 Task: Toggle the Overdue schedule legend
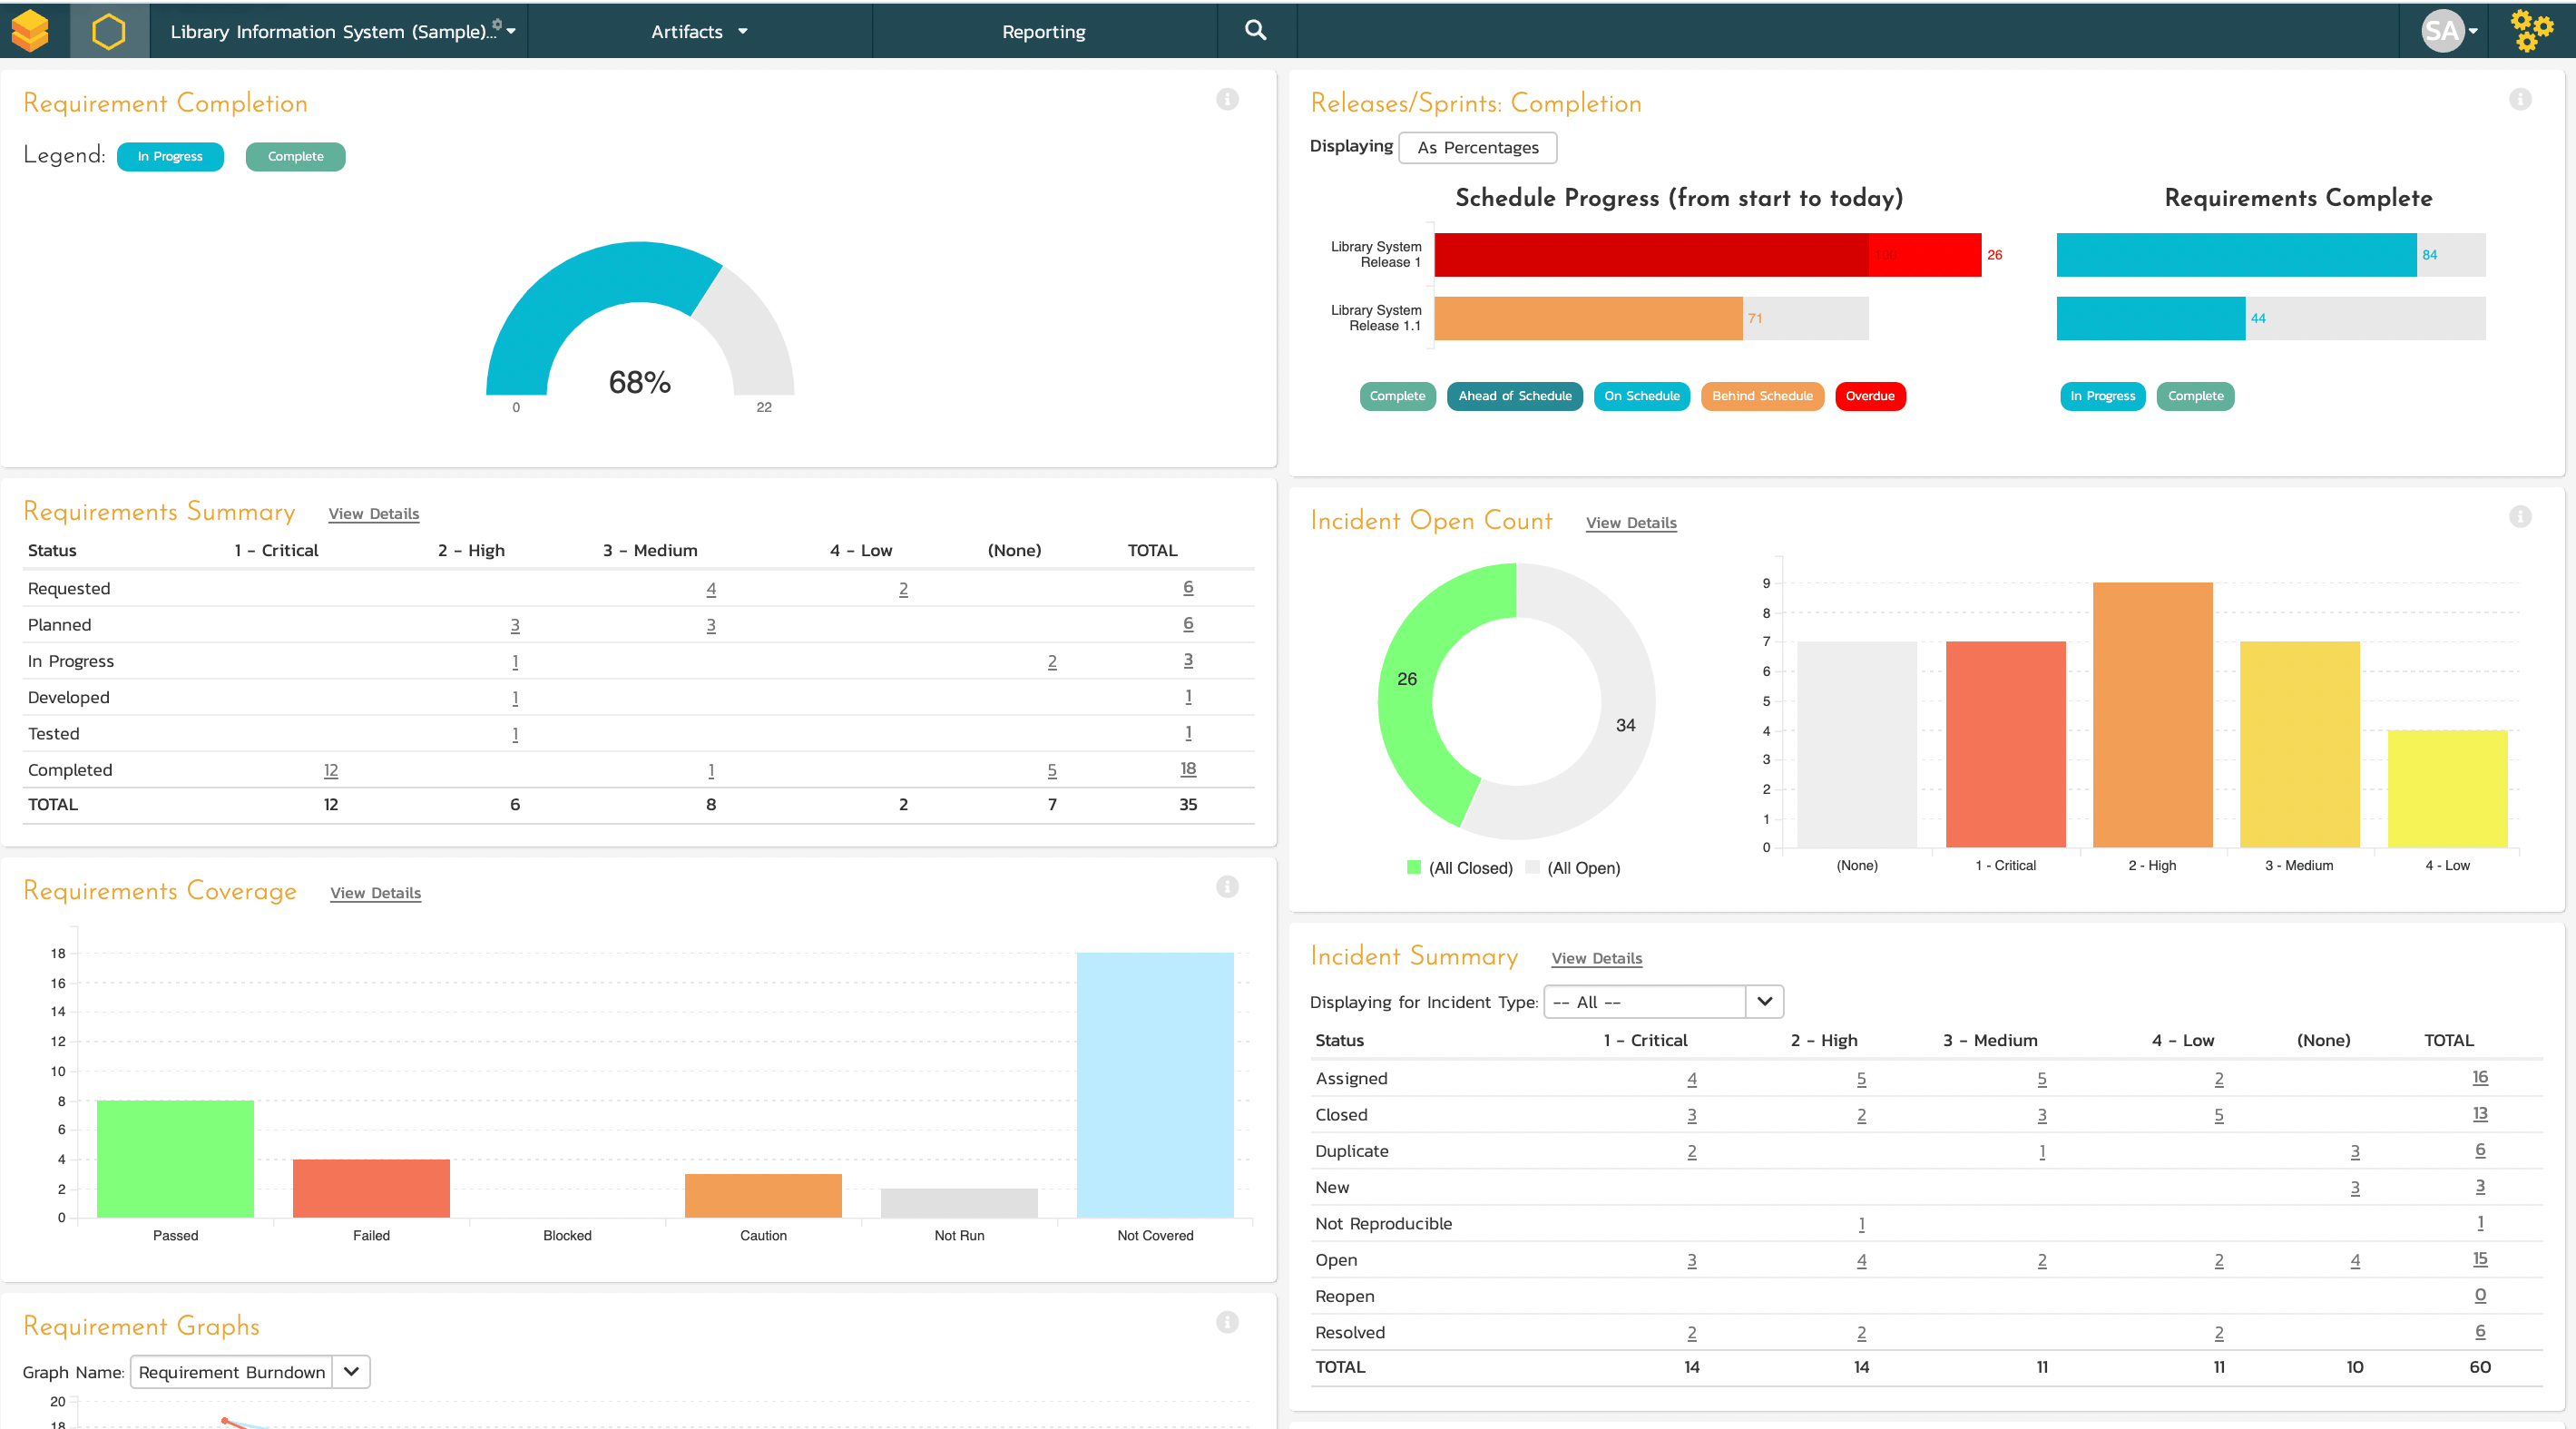1869,396
